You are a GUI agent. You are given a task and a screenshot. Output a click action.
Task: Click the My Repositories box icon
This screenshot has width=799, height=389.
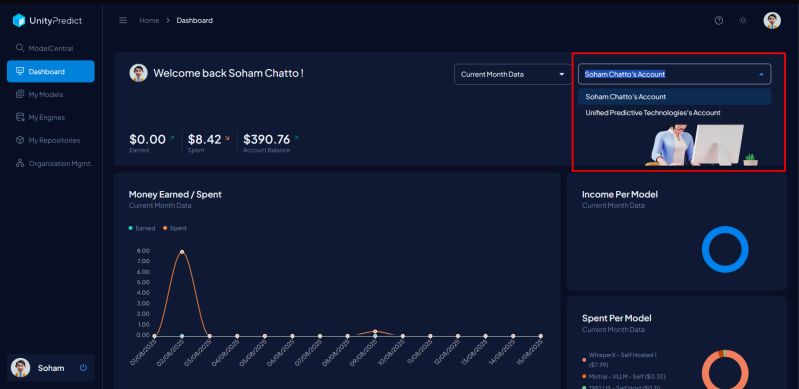pyautogui.click(x=20, y=140)
